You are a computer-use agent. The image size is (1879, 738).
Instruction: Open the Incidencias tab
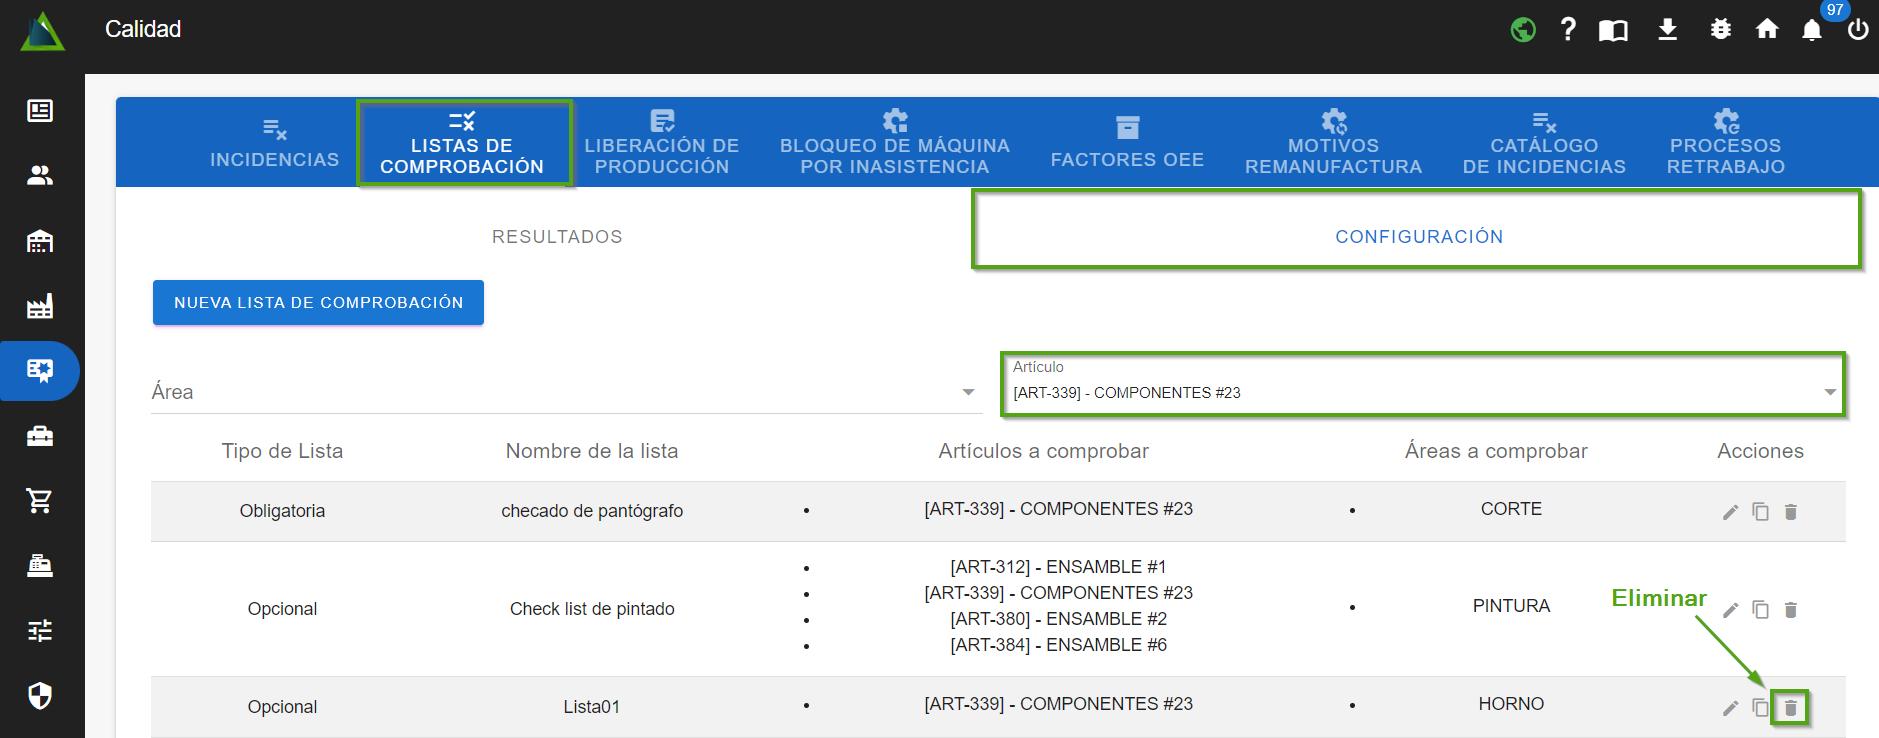click(274, 143)
